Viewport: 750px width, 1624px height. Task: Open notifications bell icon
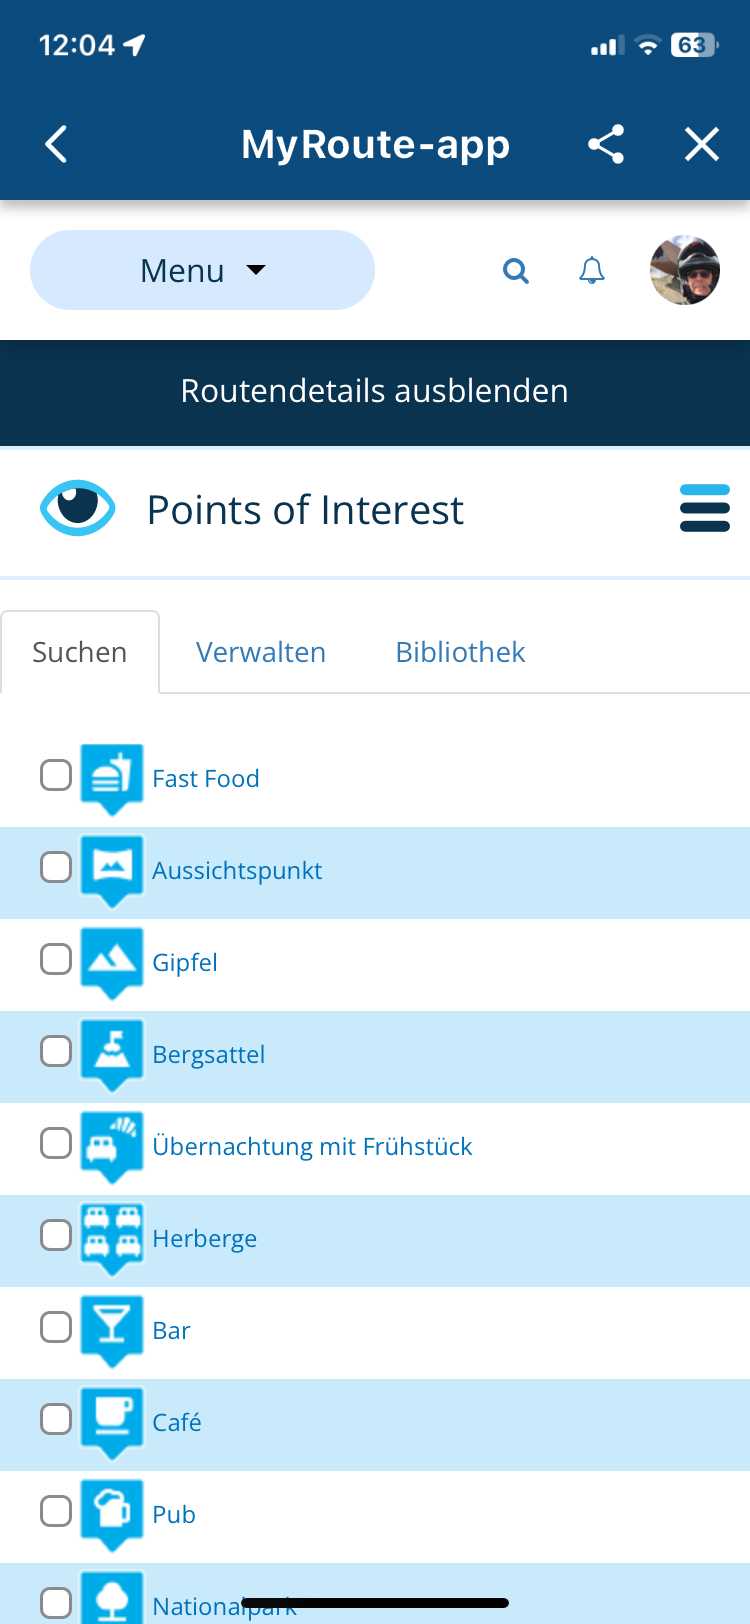pyautogui.click(x=592, y=271)
